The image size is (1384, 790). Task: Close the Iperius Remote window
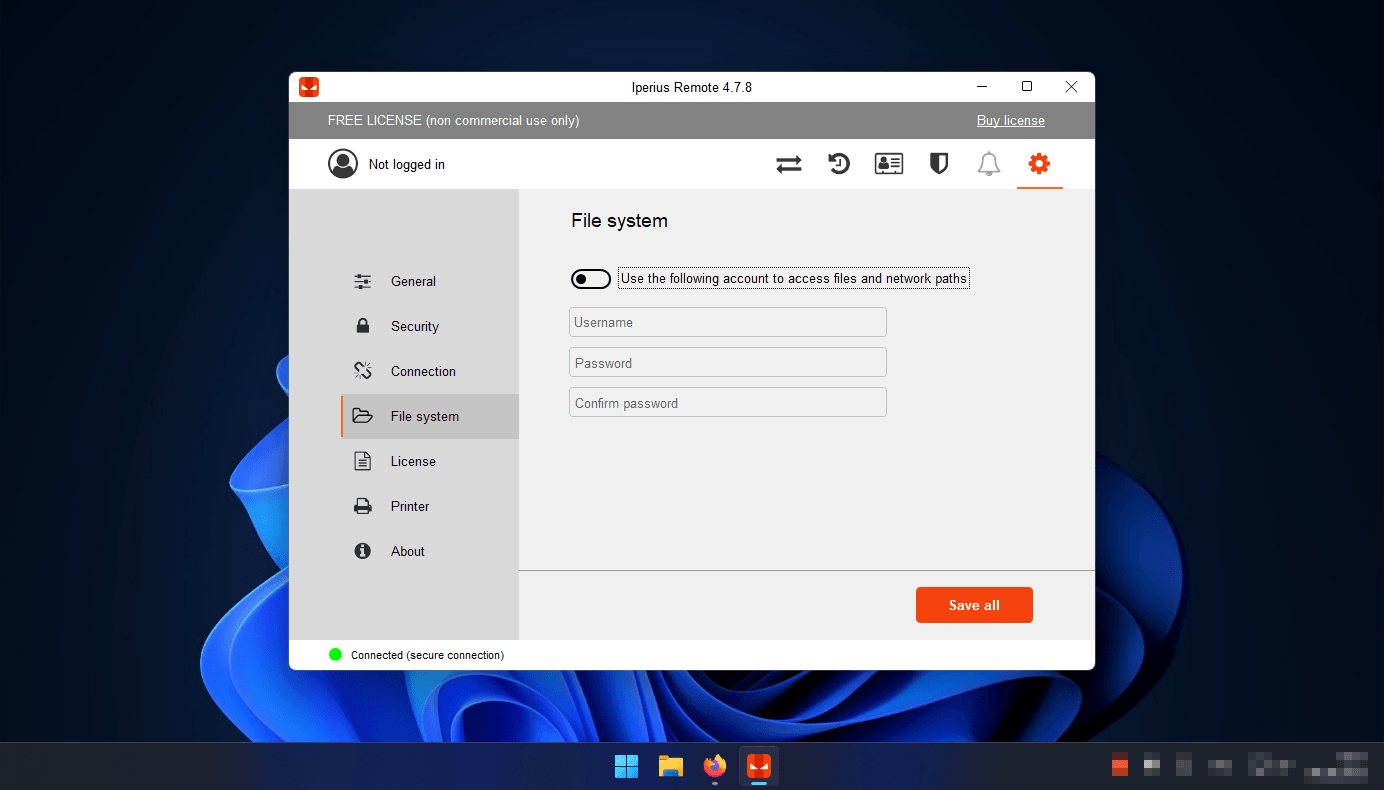pyautogui.click(x=1071, y=87)
